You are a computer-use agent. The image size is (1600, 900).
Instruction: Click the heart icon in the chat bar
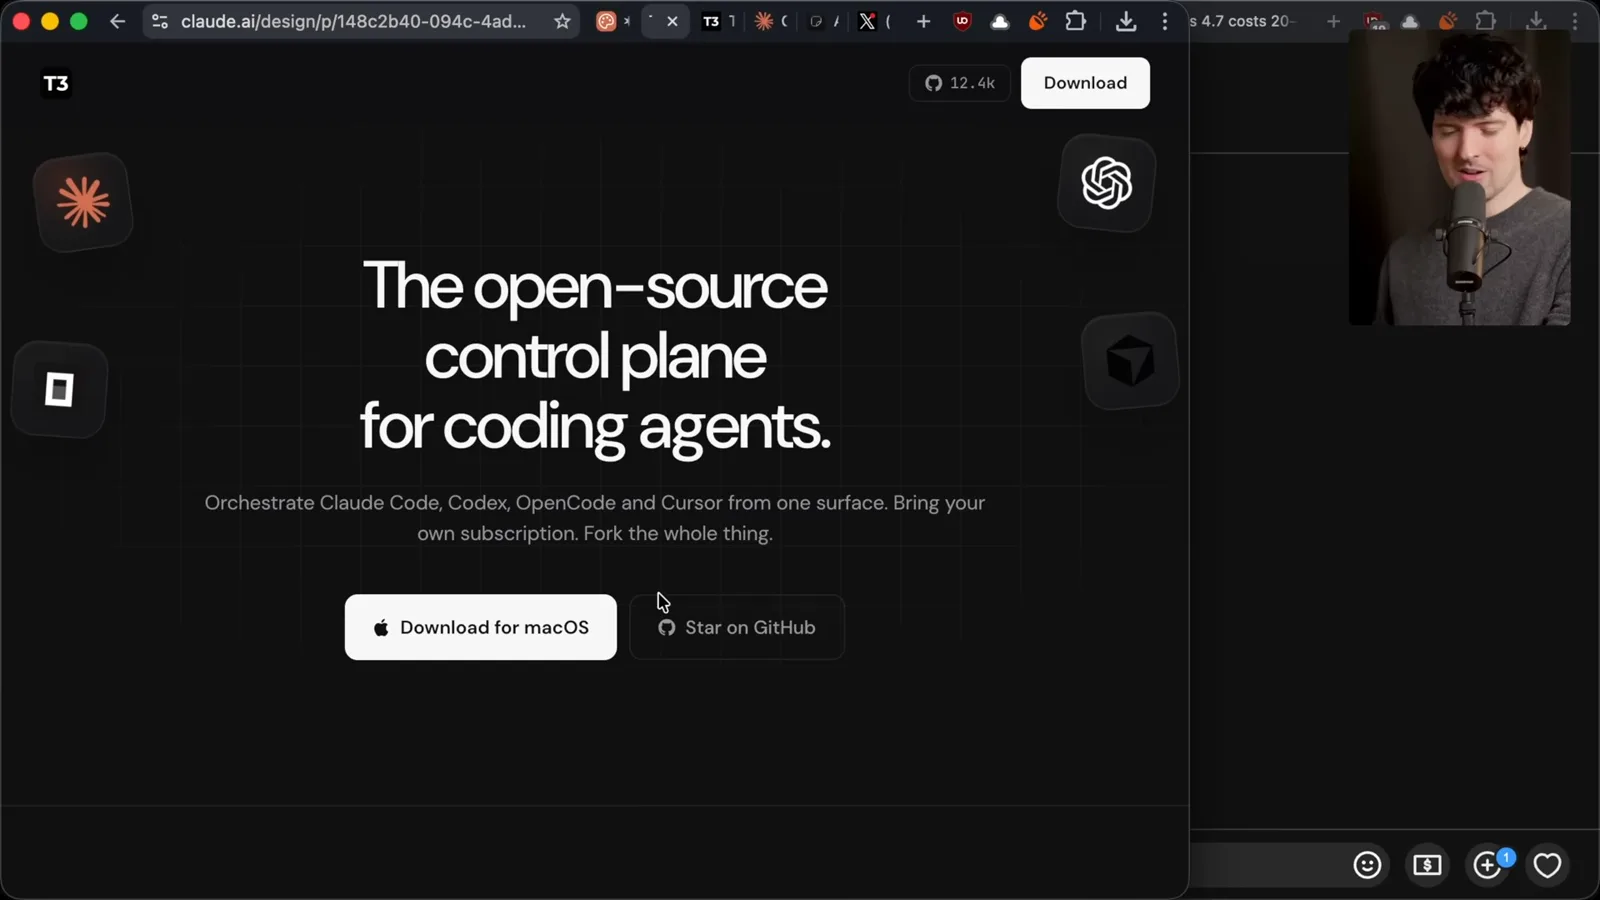[1547, 865]
